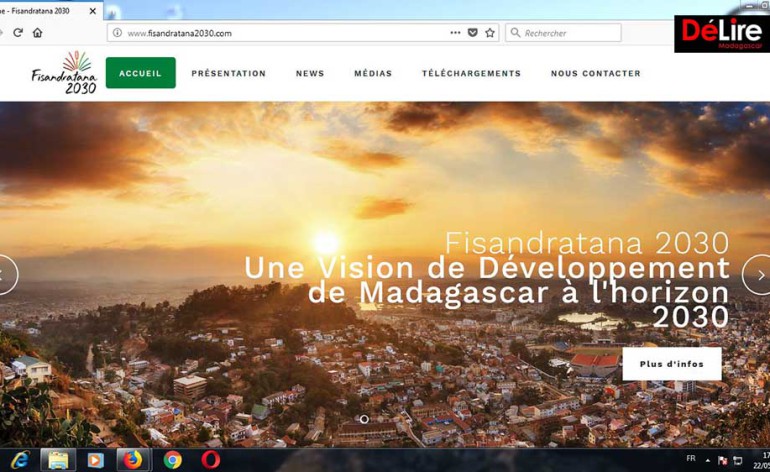
Task: Open Internet Explorer from the taskbar
Action: pos(20,460)
